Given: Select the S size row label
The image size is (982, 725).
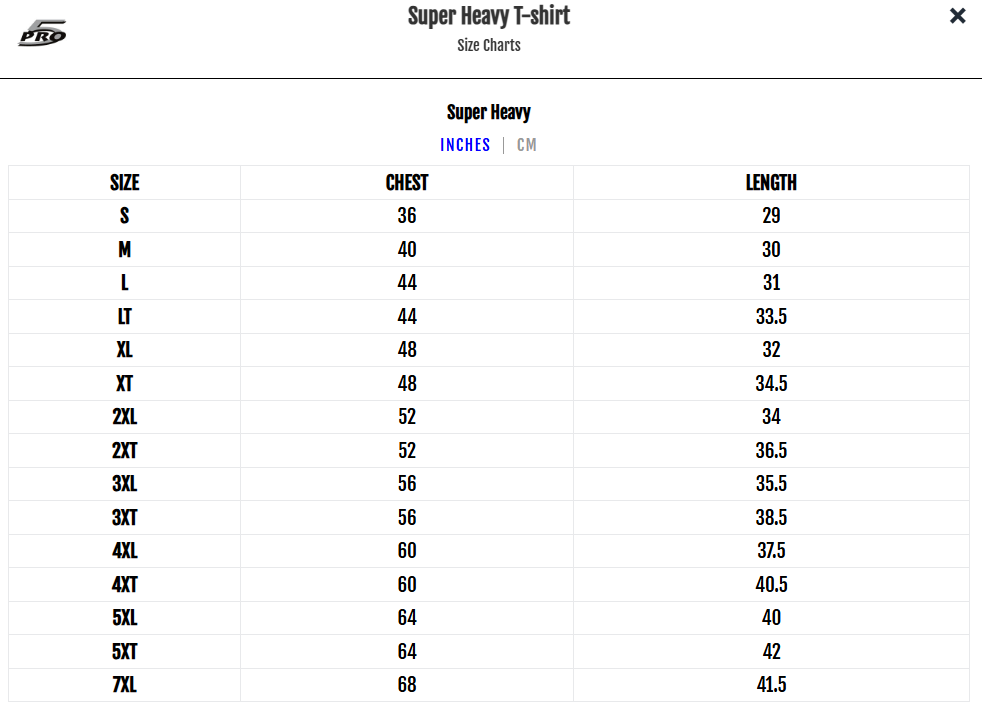Looking at the screenshot, I should [125, 216].
